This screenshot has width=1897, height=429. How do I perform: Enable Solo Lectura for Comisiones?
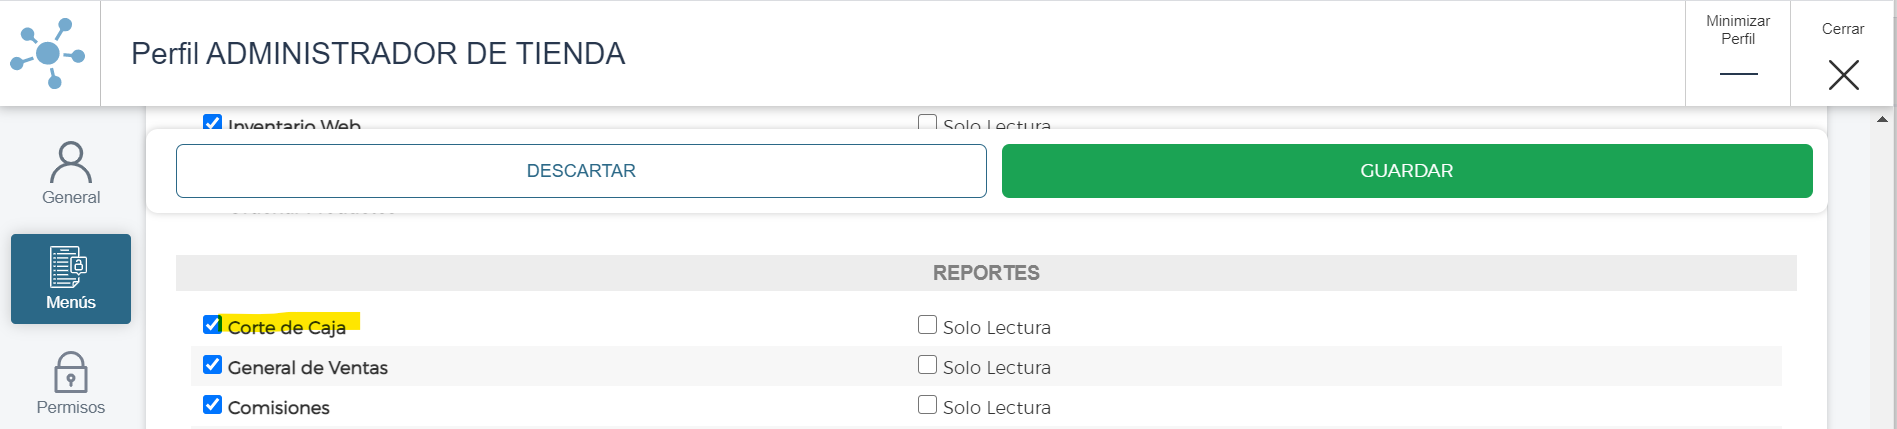point(927,405)
